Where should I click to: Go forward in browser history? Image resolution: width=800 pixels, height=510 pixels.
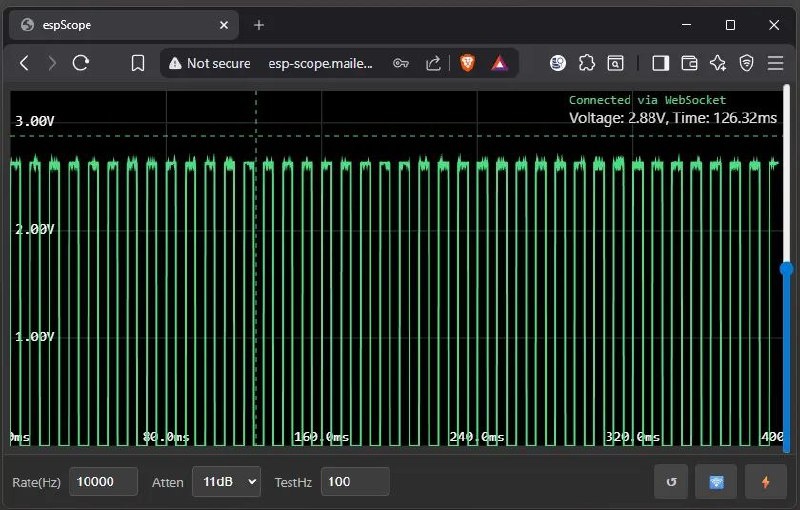(x=52, y=63)
